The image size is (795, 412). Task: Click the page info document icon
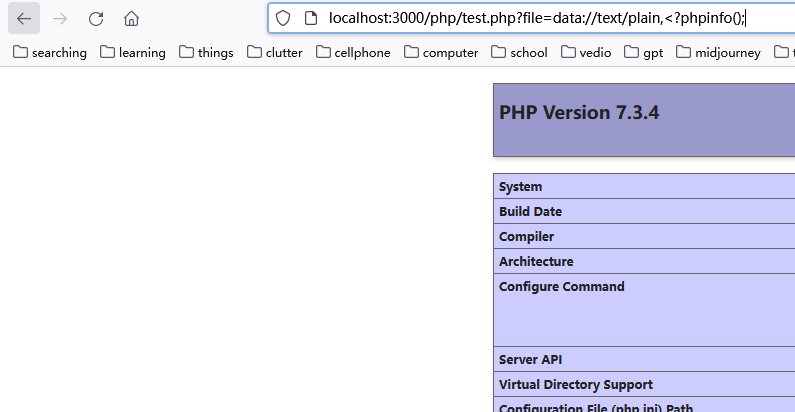pos(310,18)
